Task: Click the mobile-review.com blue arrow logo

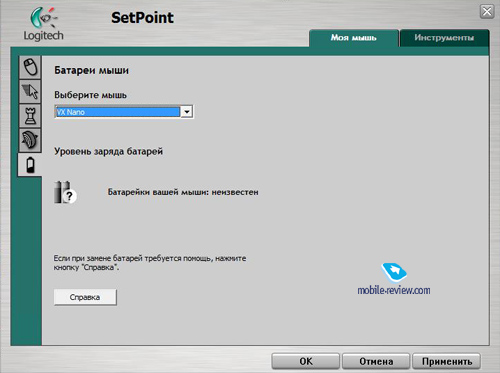Action: (394, 272)
